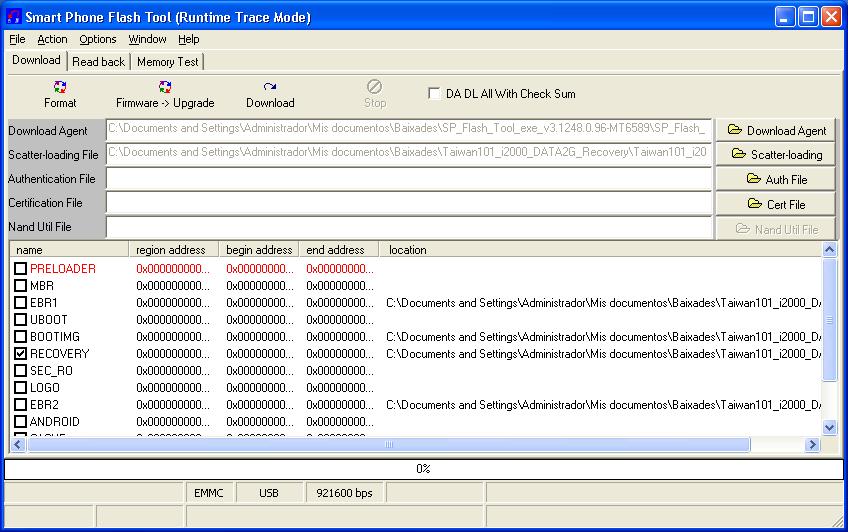The width and height of the screenshot is (848, 532).
Task: Click the horizontal scrollbar thumb
Action: (x=388, y=444)
